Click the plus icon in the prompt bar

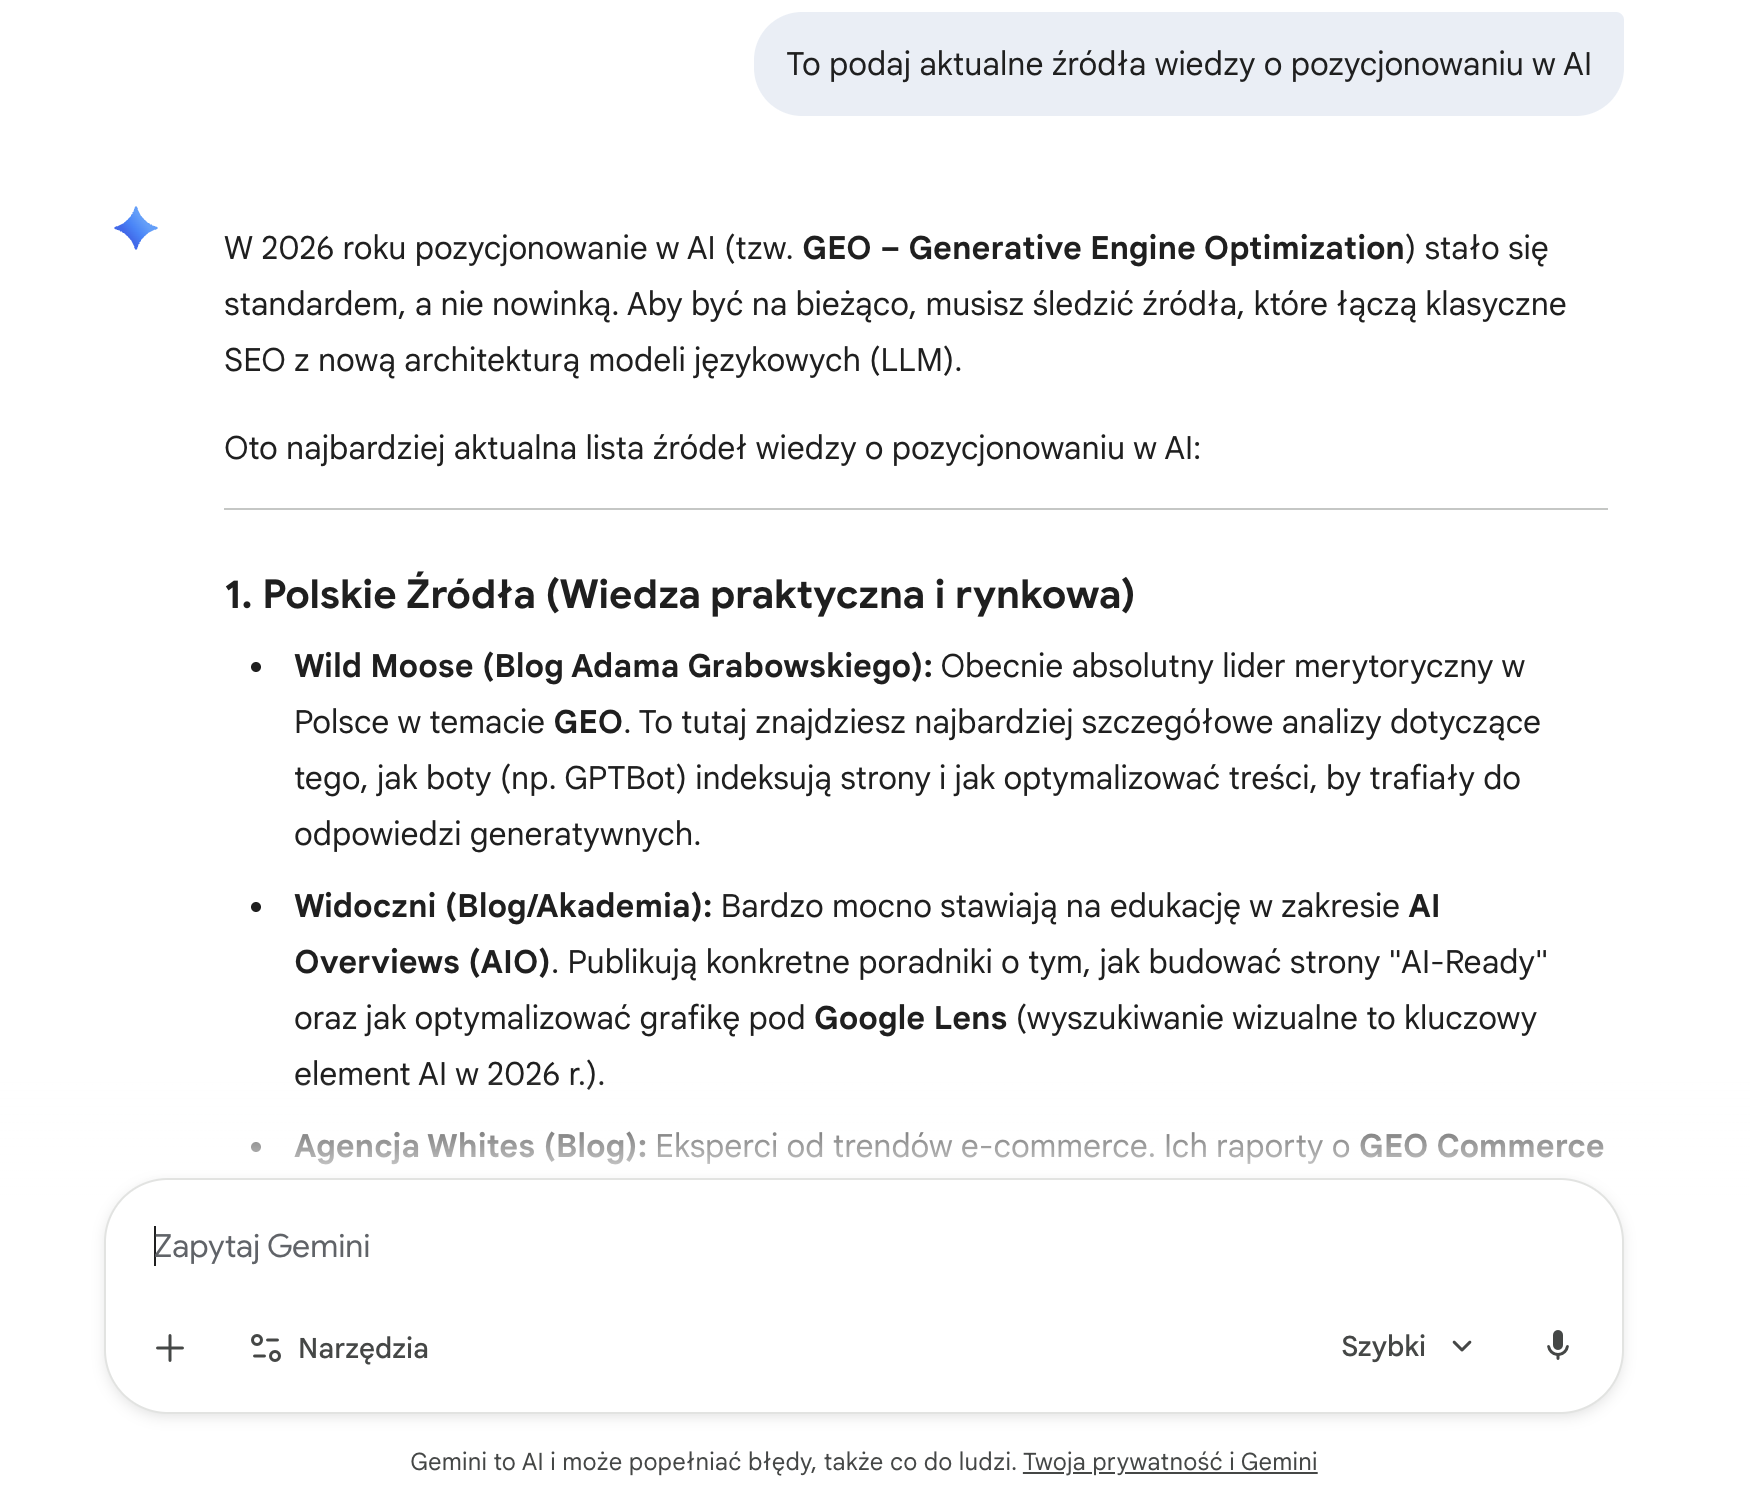point(169,1347)
